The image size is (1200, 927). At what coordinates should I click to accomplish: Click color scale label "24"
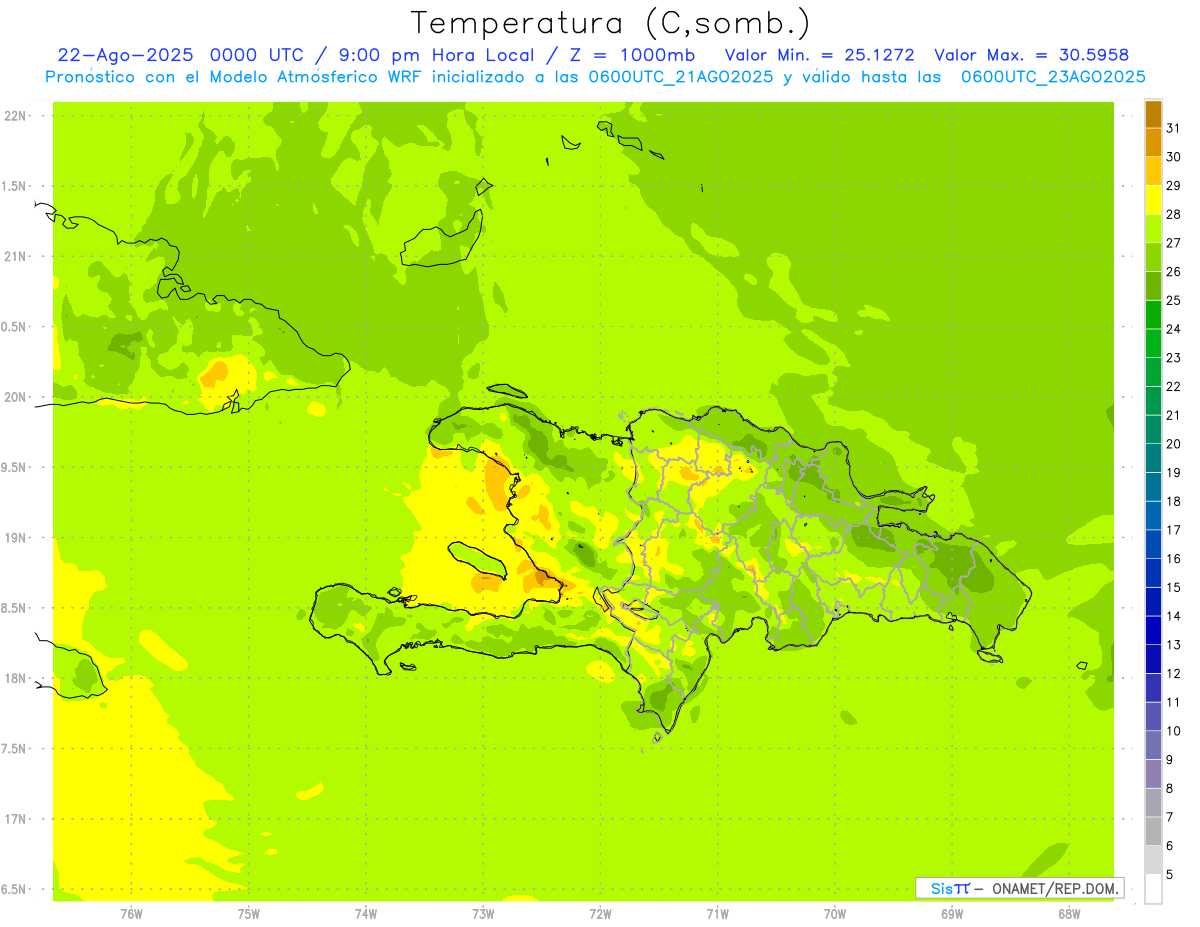[x=1174, y=329]
